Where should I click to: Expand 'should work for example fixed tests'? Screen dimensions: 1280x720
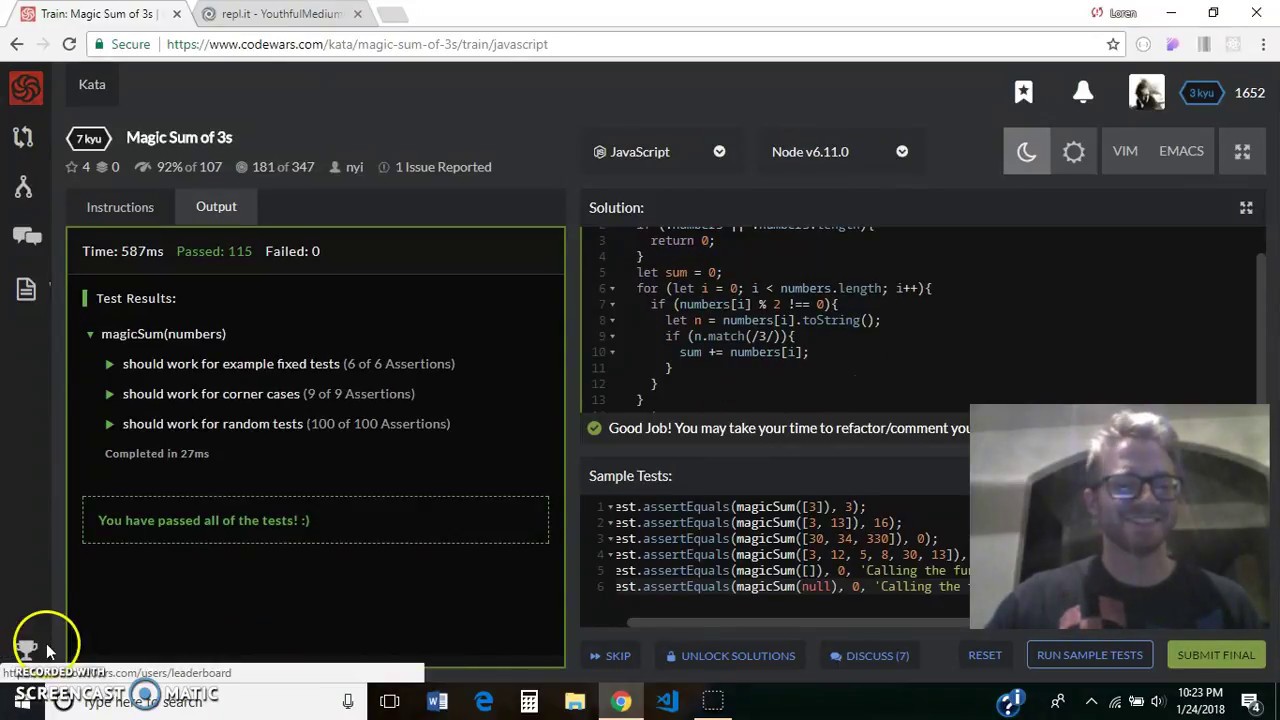[109, 364]
